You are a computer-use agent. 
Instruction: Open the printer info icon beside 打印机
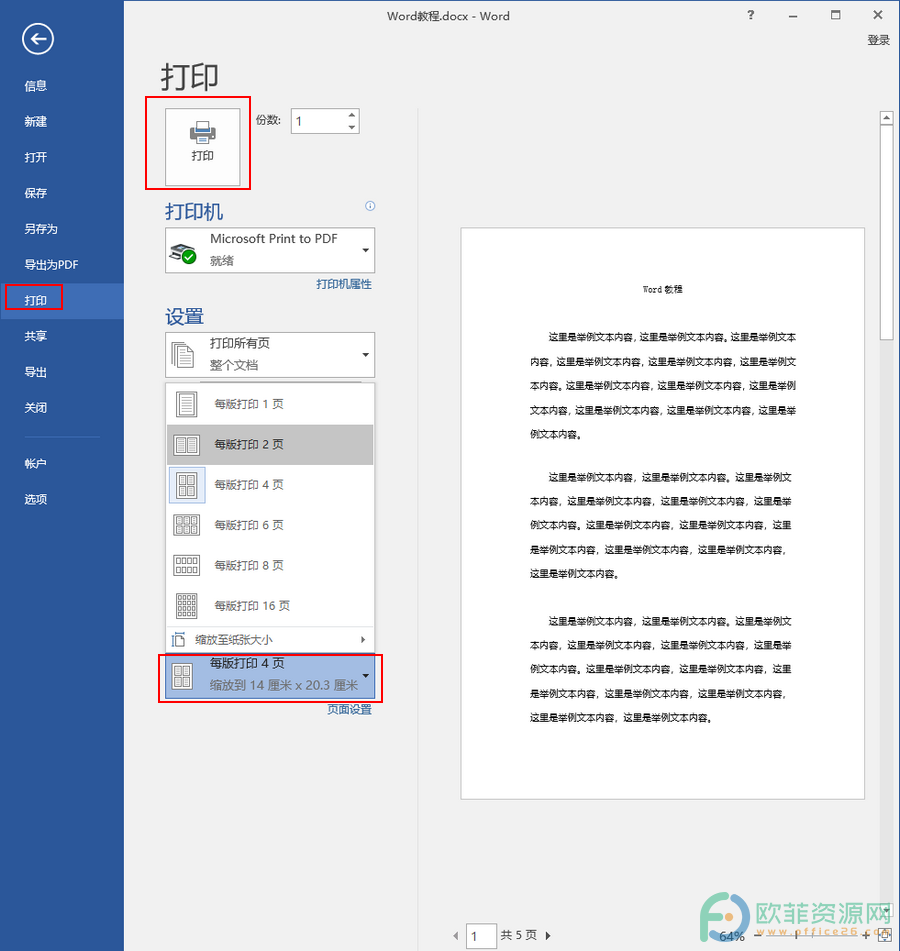pyautogui.click(x=370, y=206)
